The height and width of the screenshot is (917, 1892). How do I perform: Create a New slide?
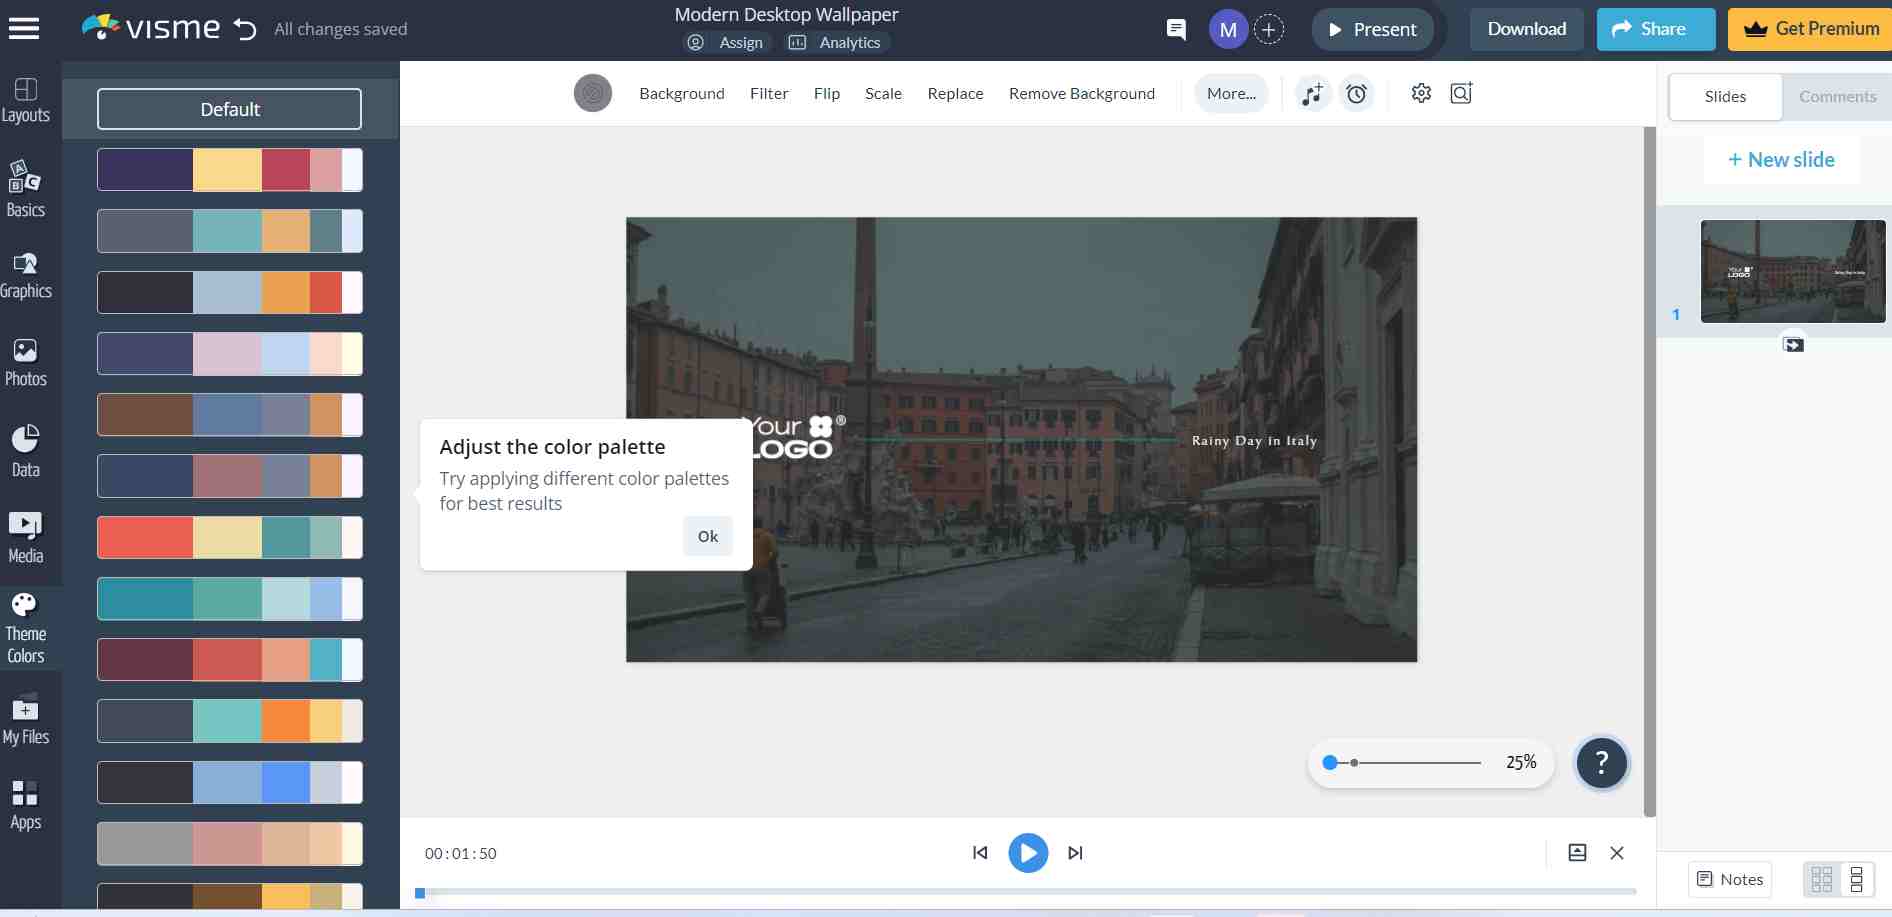[1781, 159]
